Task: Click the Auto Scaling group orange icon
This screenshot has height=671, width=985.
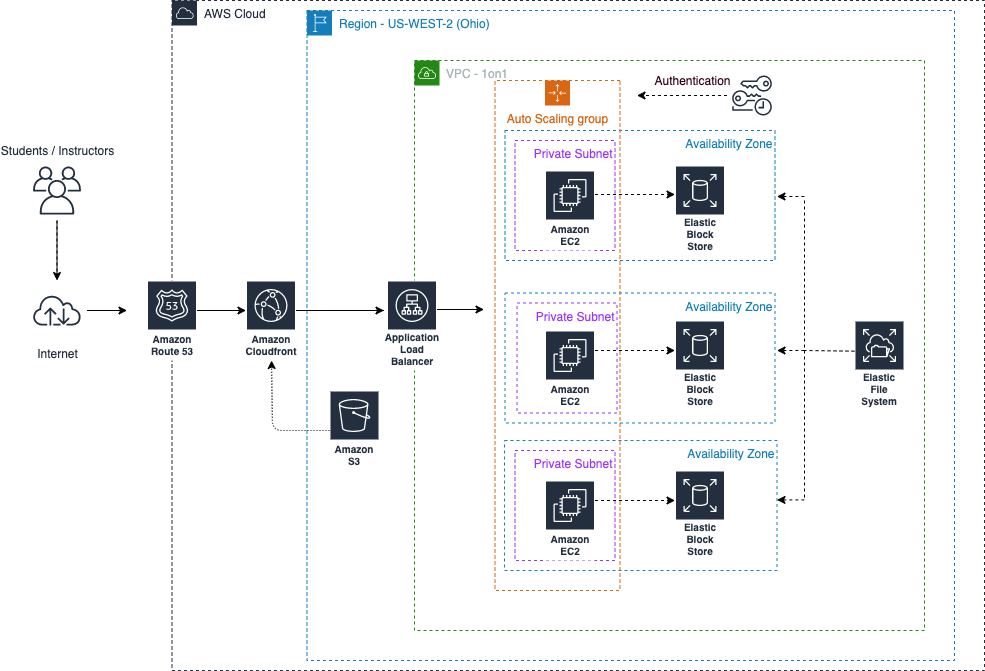Action: coord(557,93)
